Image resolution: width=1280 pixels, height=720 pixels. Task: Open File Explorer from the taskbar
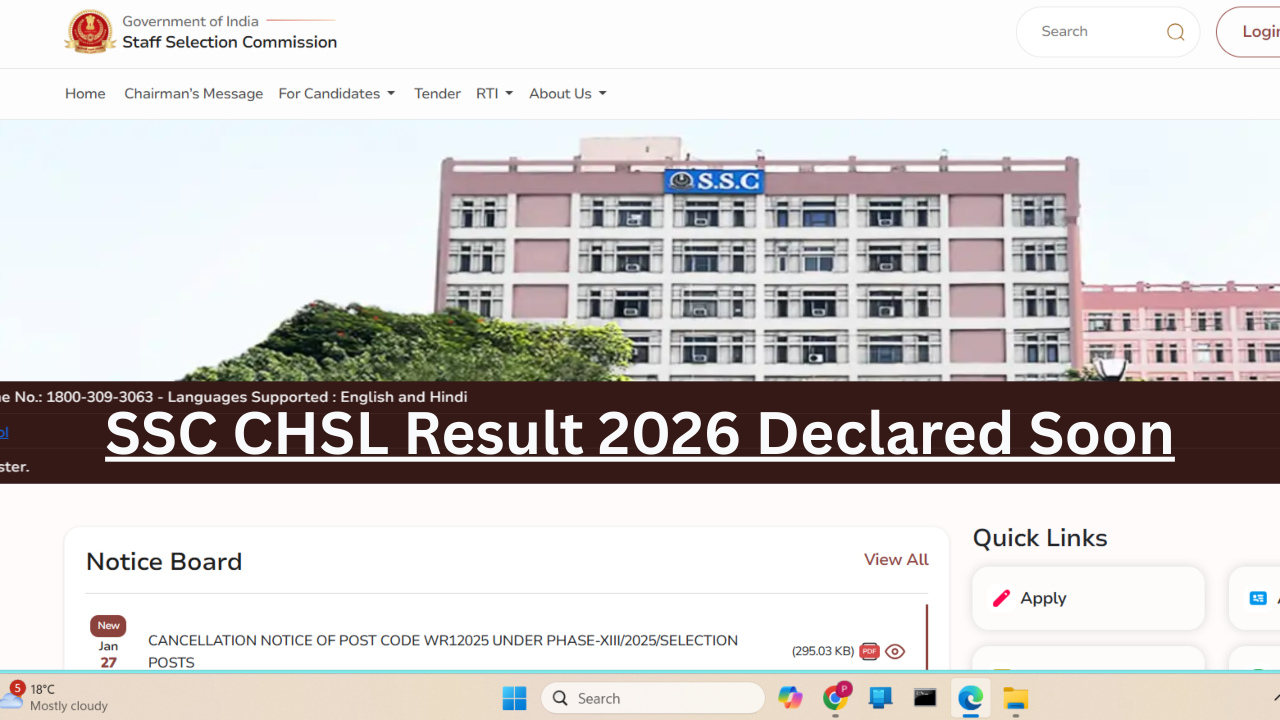1015,698
